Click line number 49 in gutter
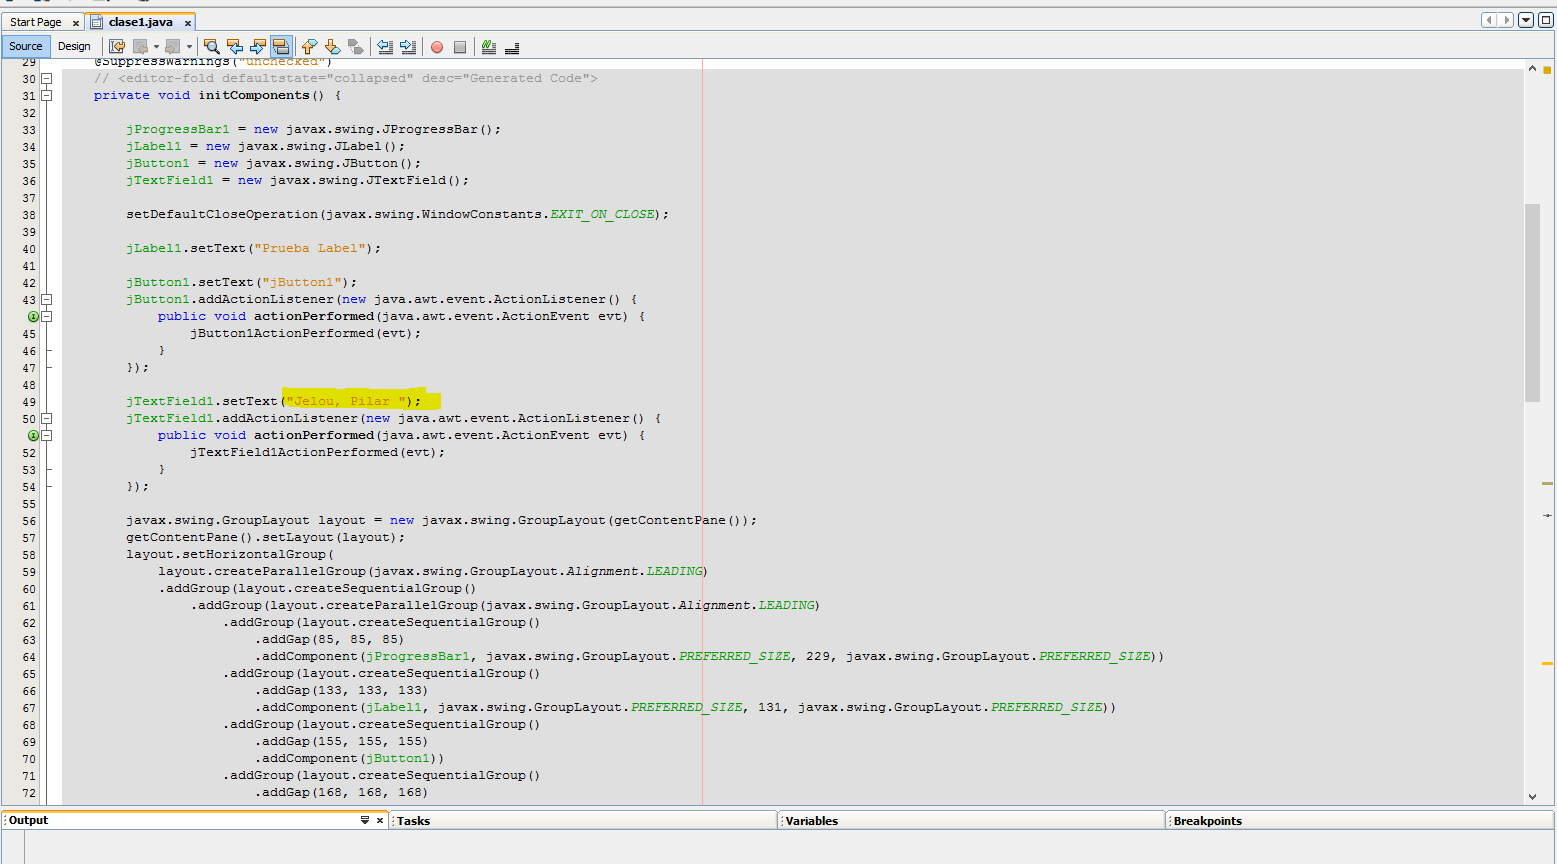This screenshot has width=1557, height=864. (x=29, y=402)
